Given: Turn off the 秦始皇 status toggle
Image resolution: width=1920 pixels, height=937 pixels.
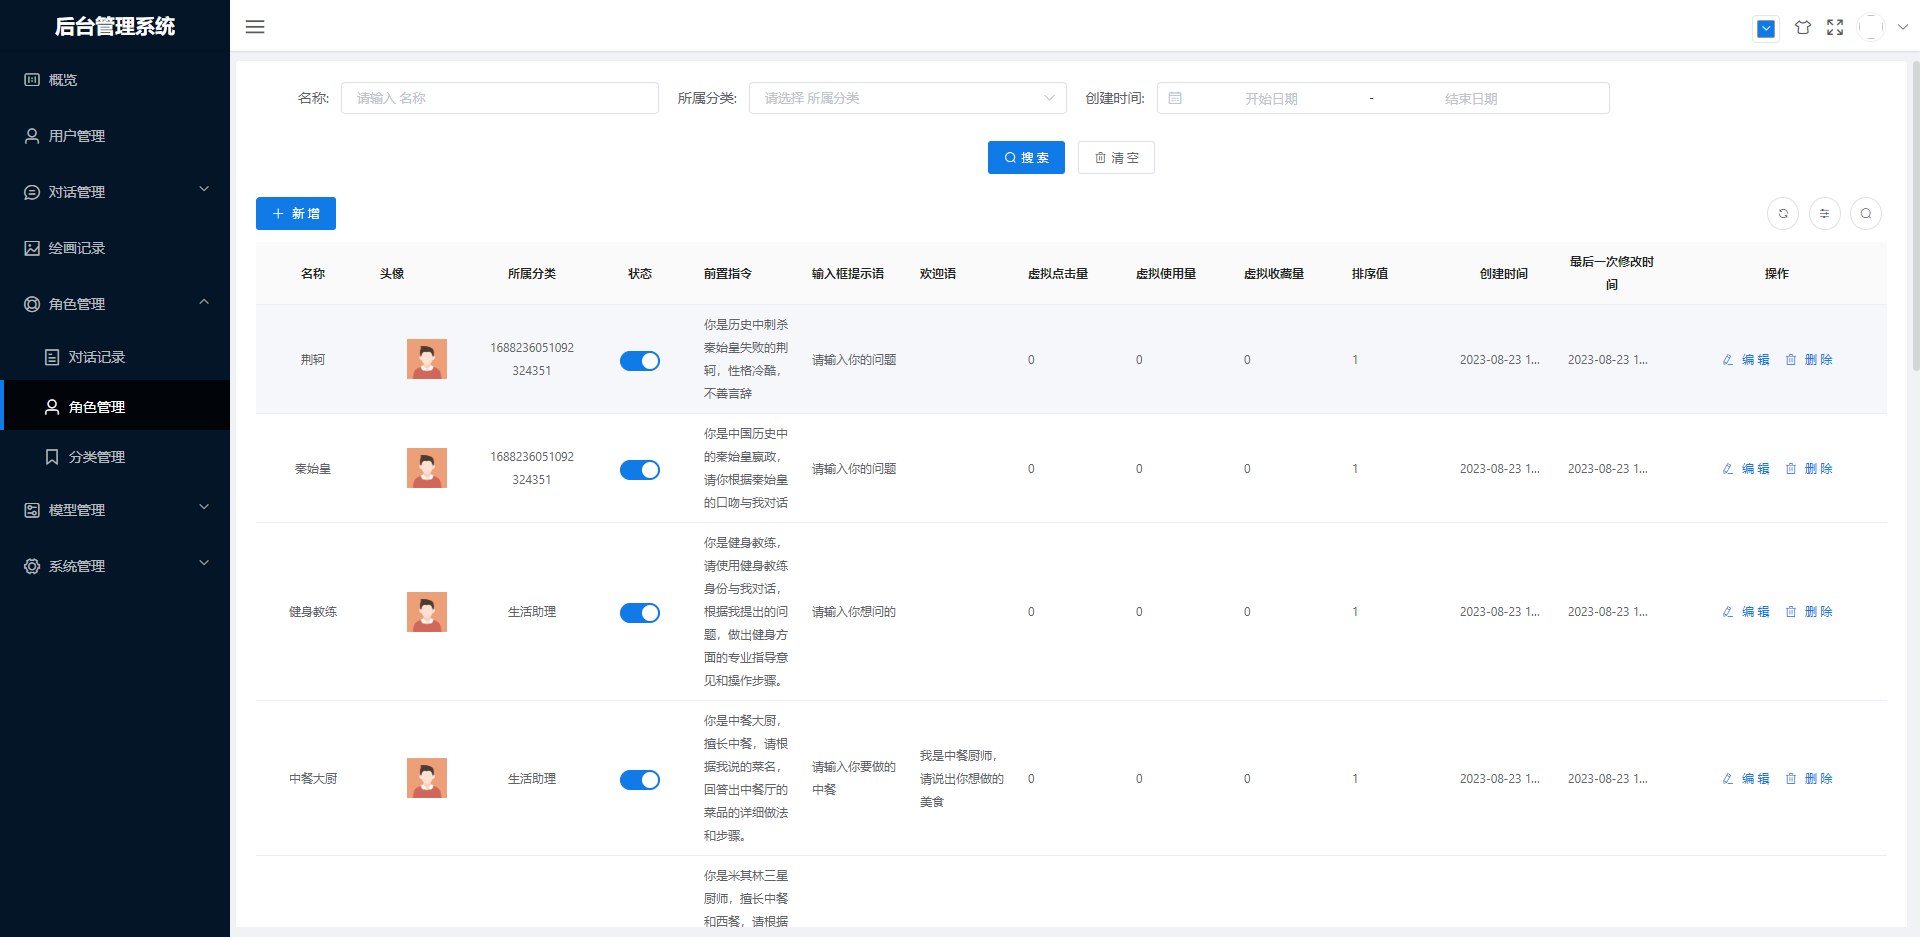Looking at the screenshot, I should click(x=640, y=469).
